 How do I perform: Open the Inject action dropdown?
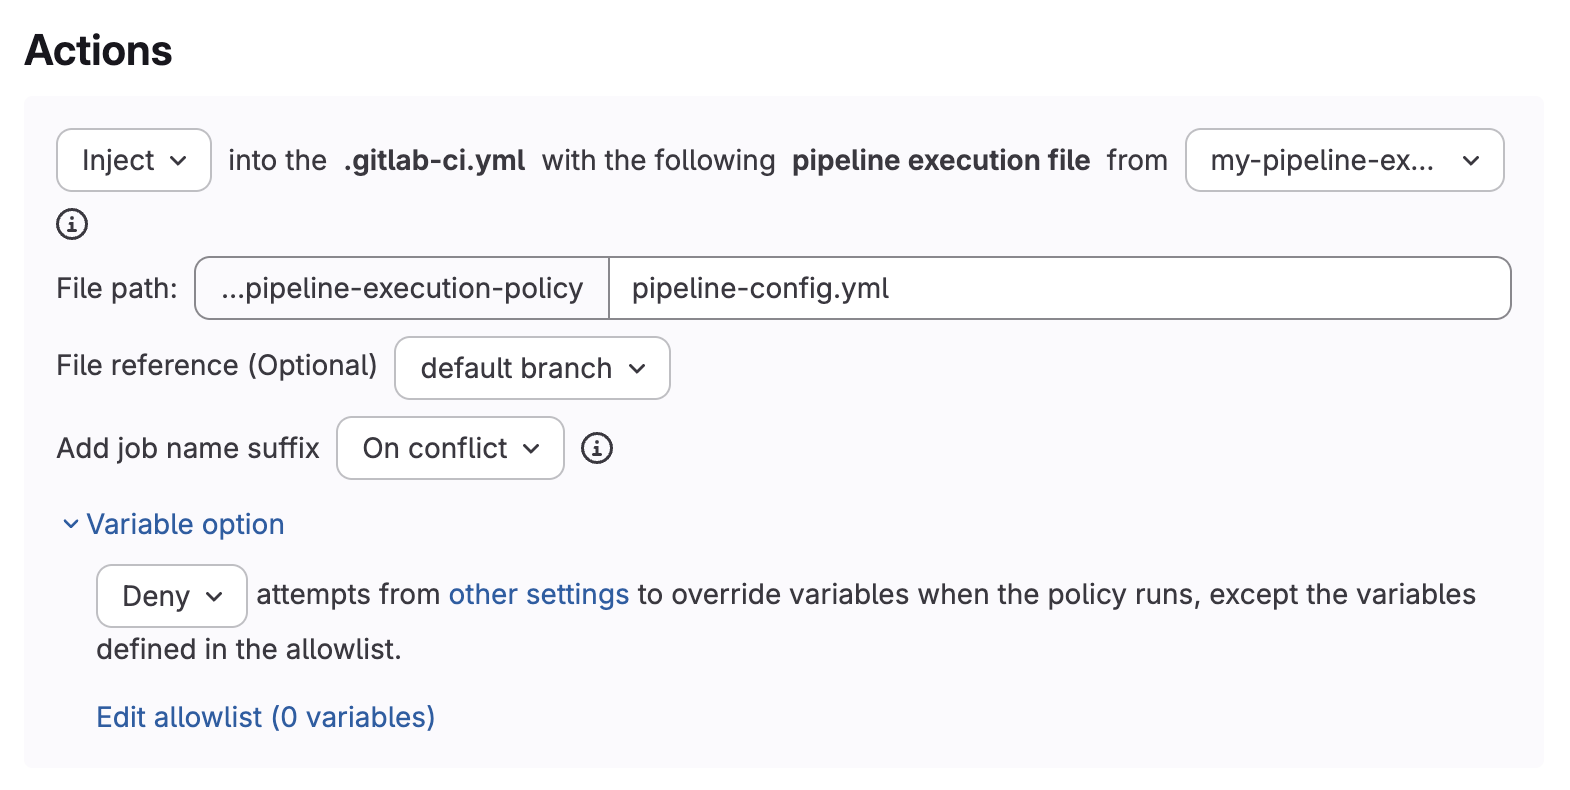(133, 160)
